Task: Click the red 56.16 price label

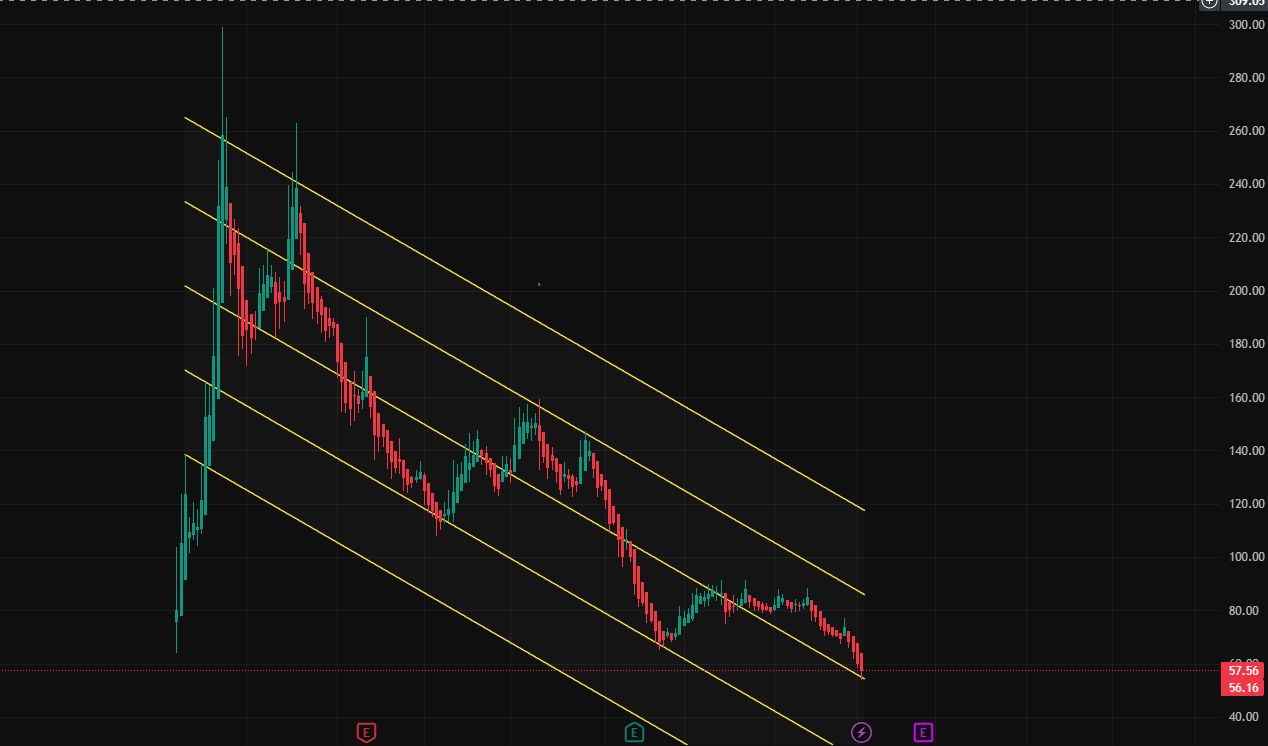Action: point(1243,687)
